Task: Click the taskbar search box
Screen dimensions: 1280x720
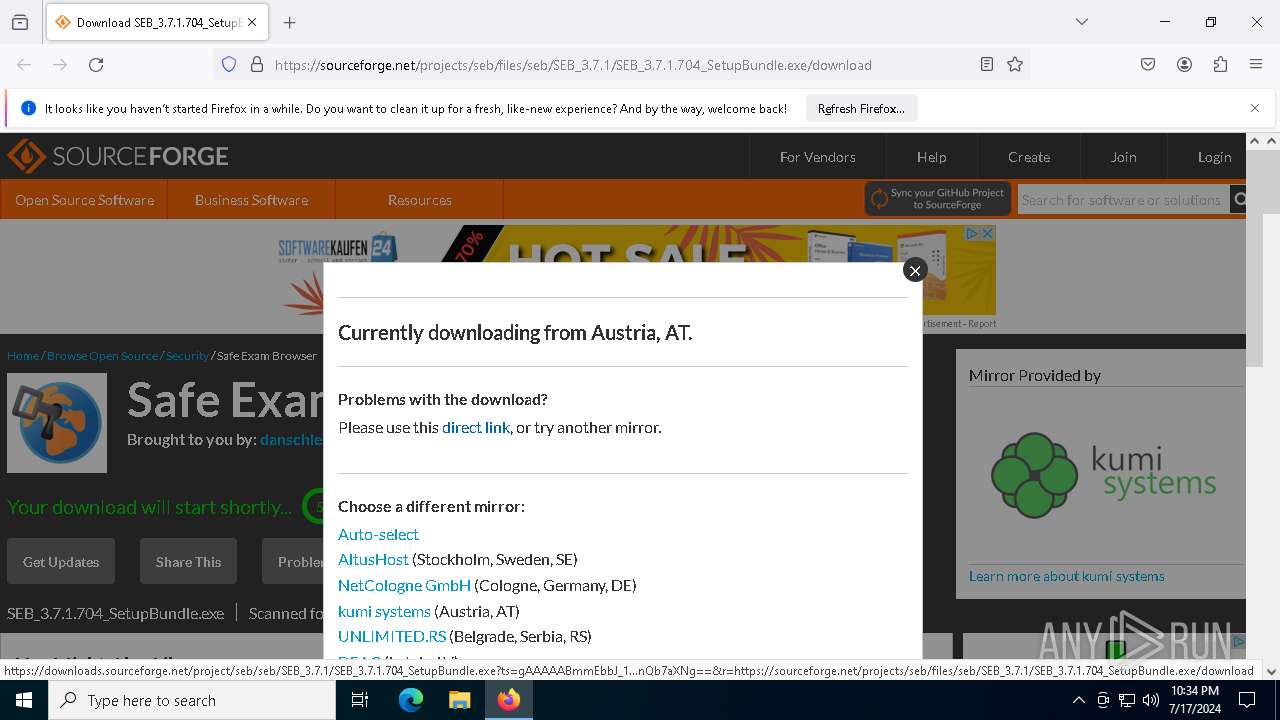Action: 192,700
